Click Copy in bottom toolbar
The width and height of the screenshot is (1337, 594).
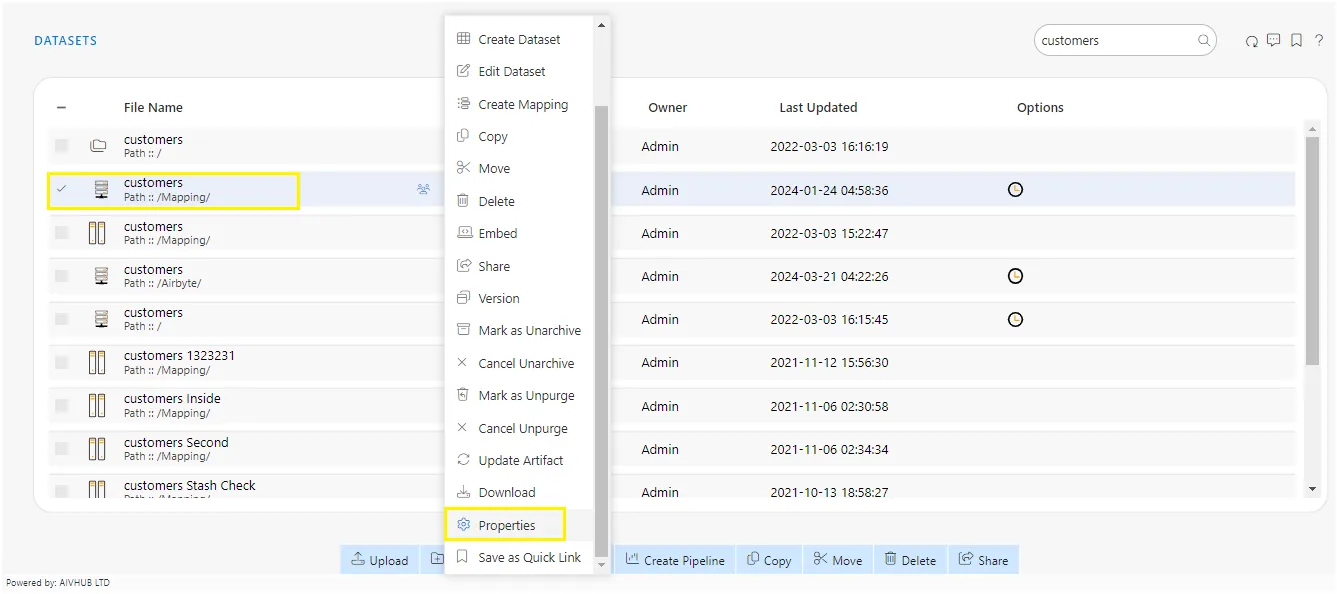pyautogui.click(x=769, y=560)
